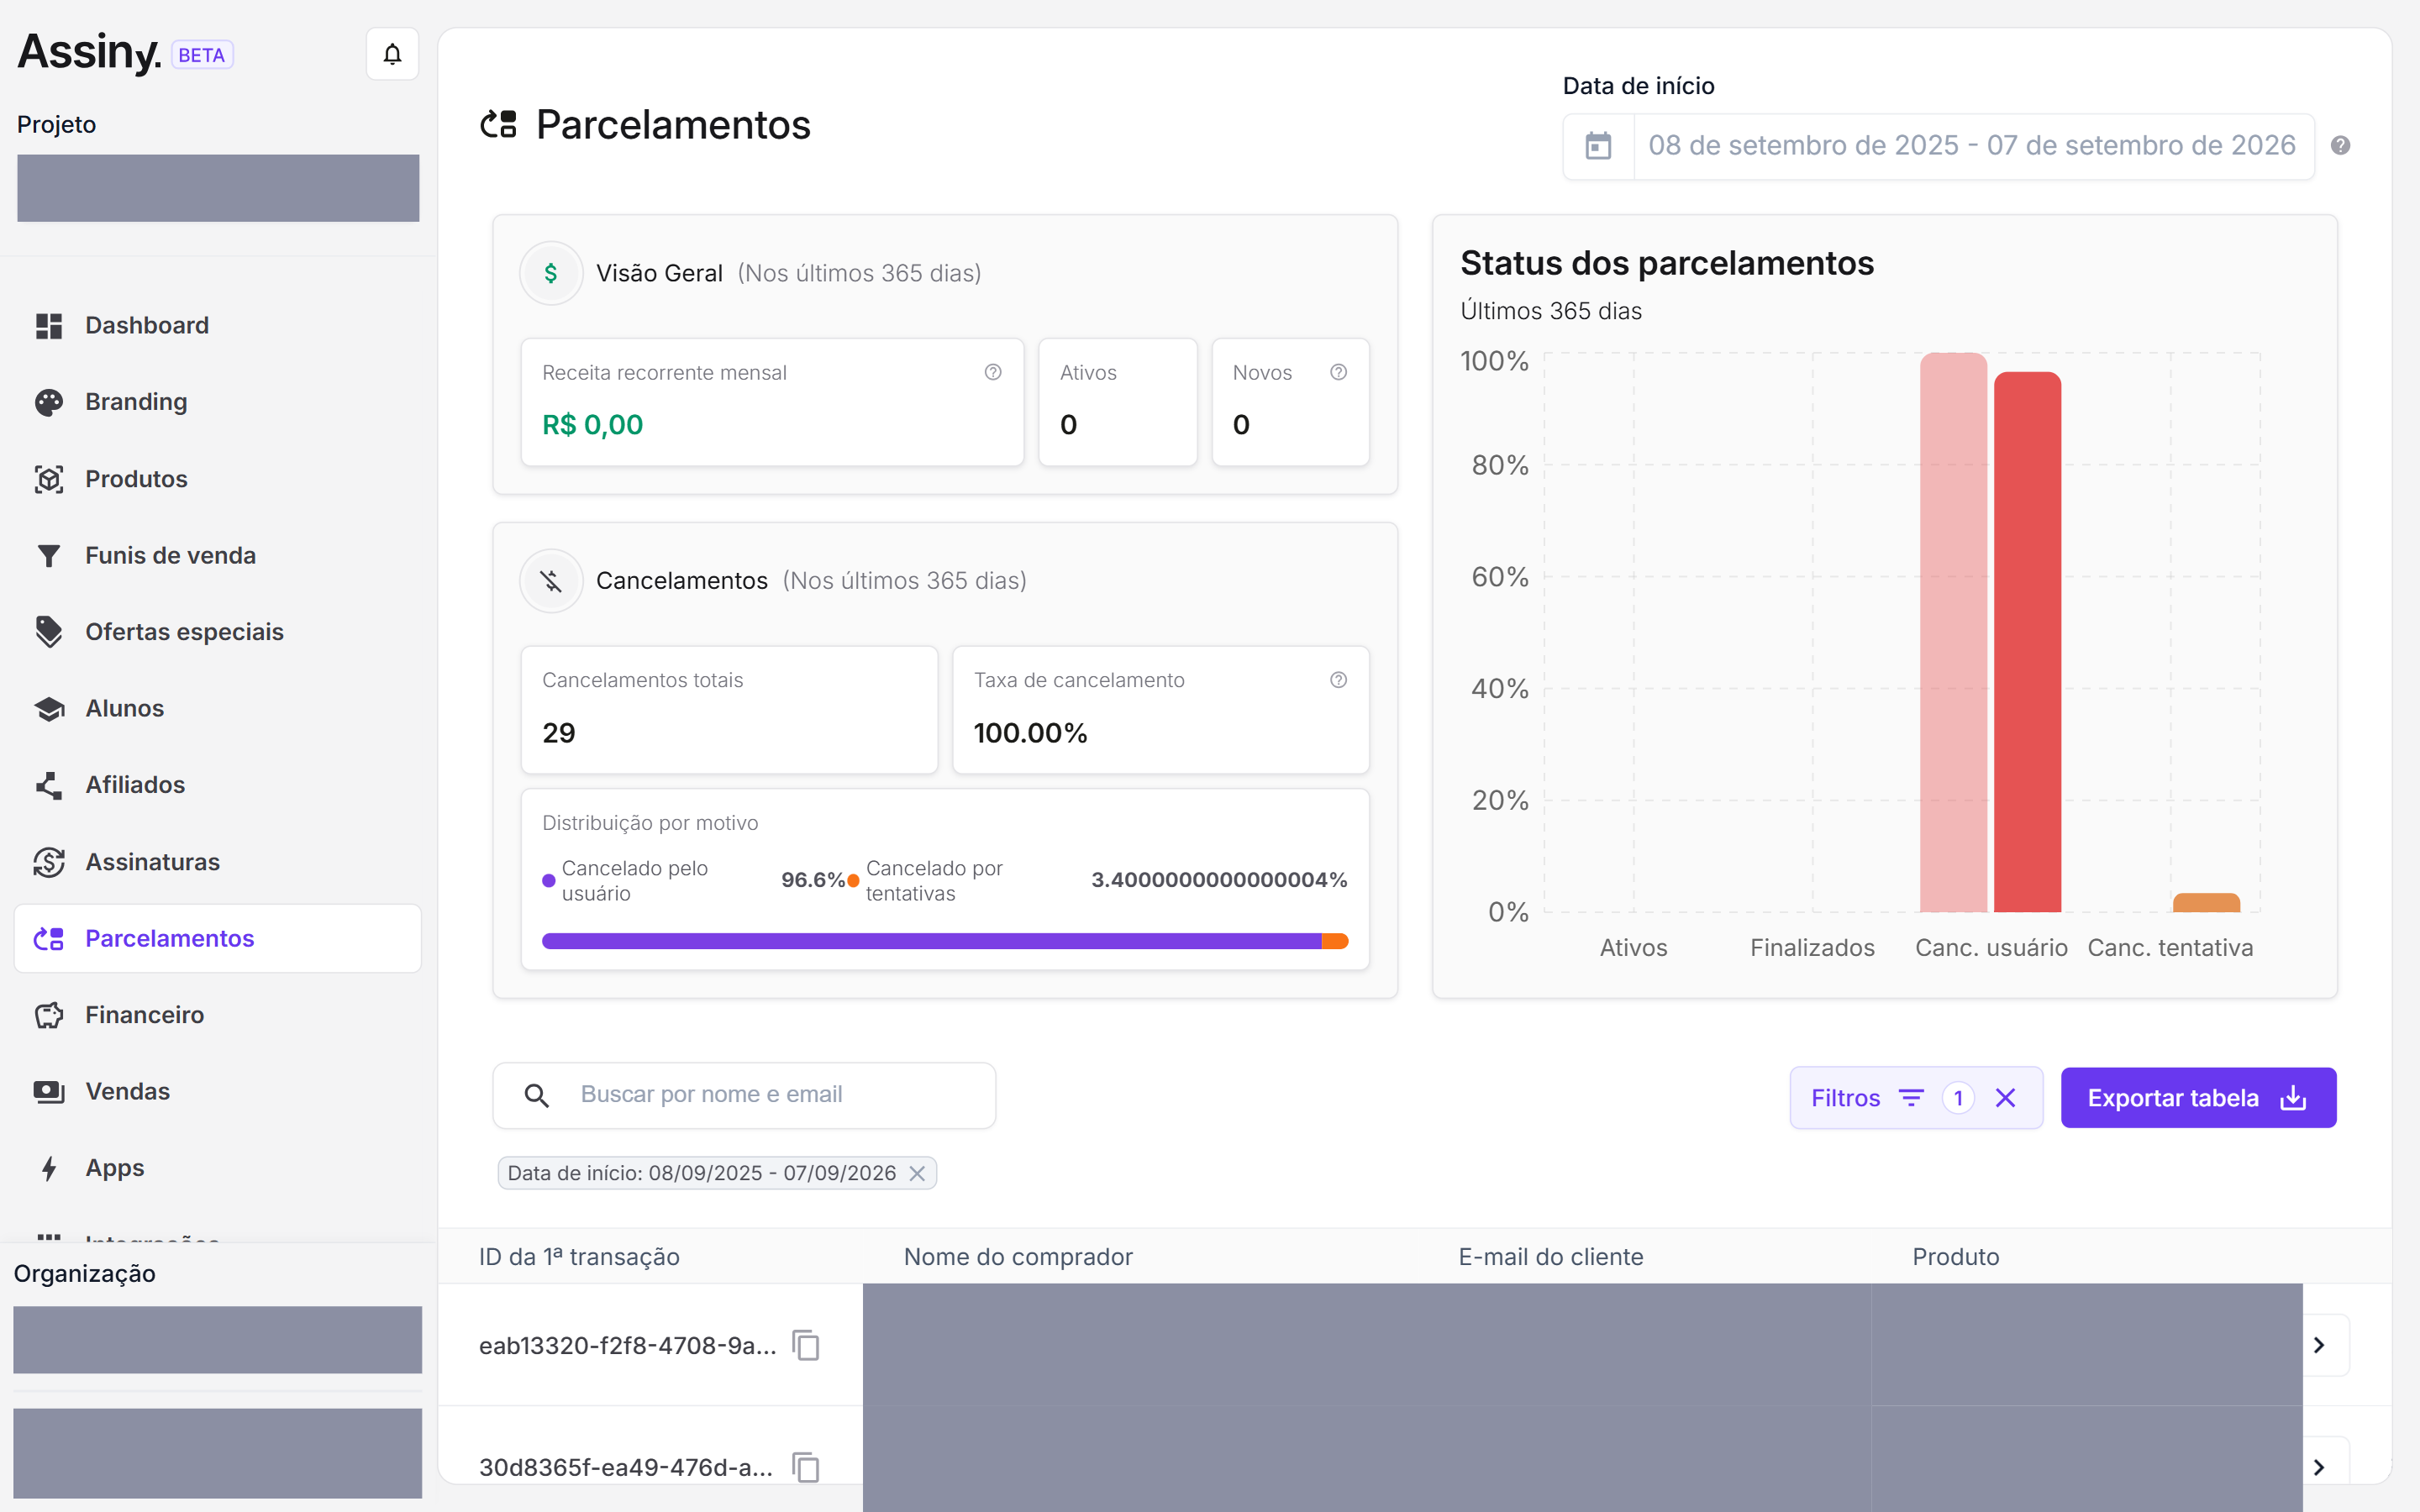
Task: Remove the Data de início filter chip
Action: (917, 1173)
